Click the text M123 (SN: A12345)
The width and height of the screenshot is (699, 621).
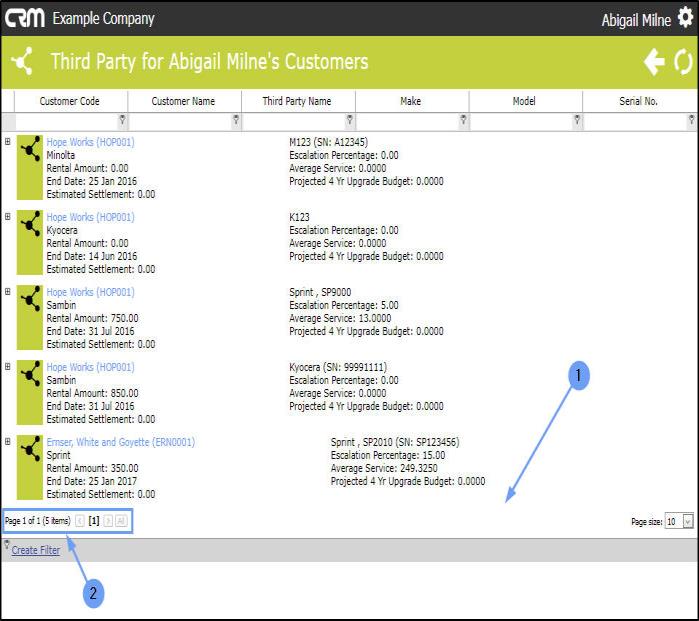(x=329, y=142)
